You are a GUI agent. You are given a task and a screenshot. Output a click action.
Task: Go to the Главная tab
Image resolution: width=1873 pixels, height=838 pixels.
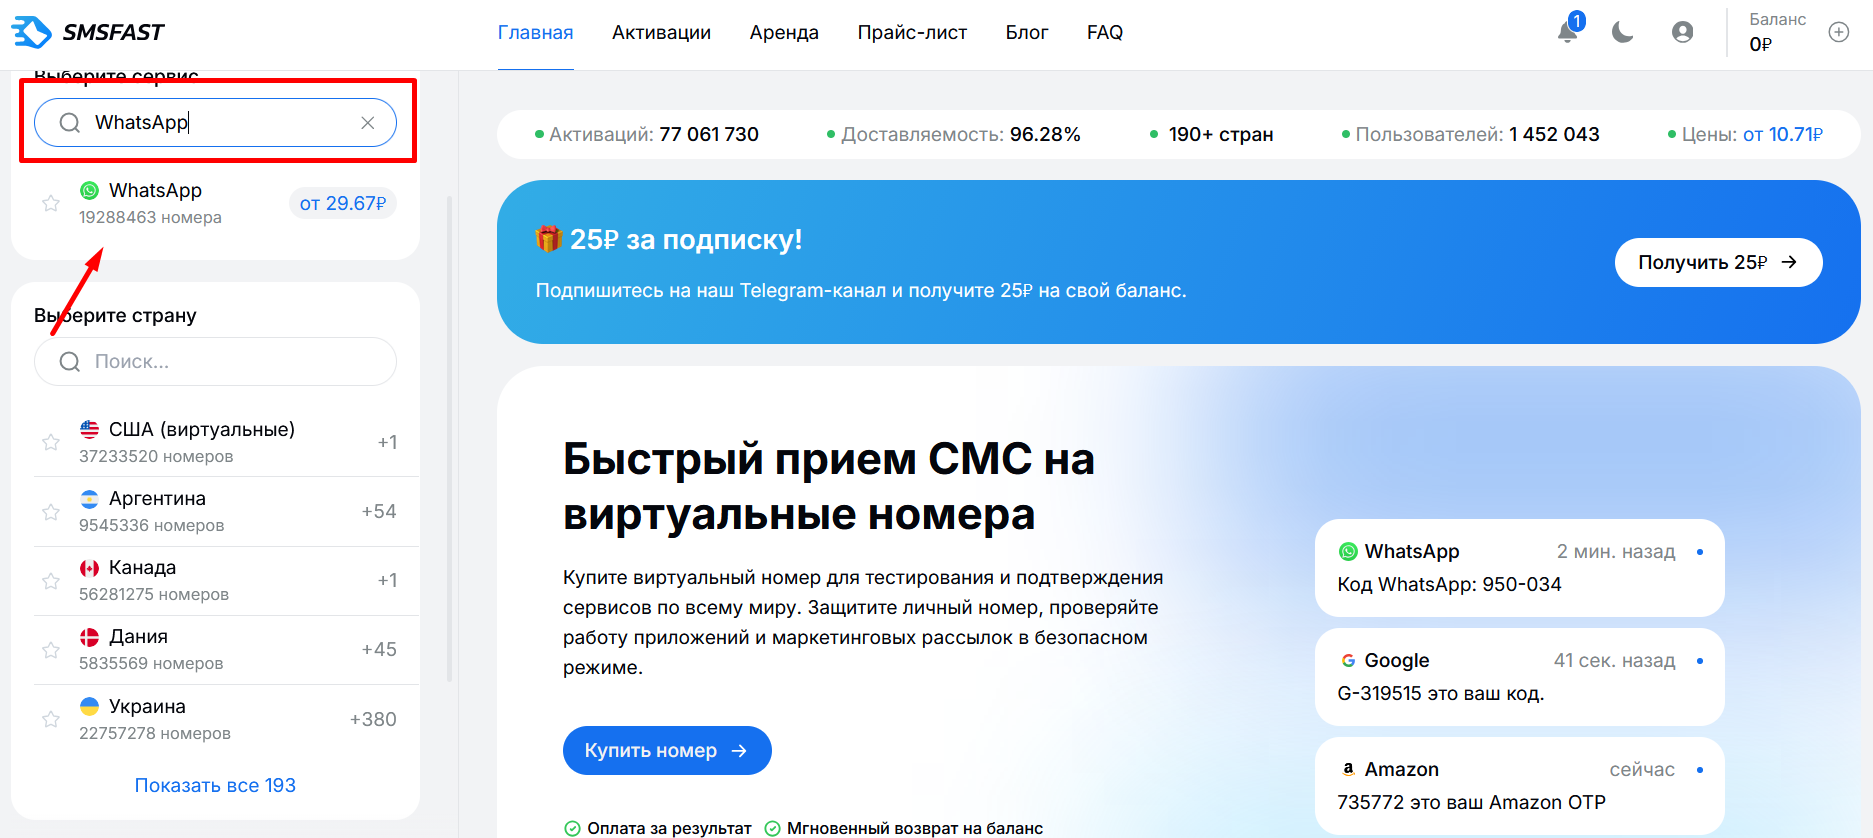click(x=536, y=33)
